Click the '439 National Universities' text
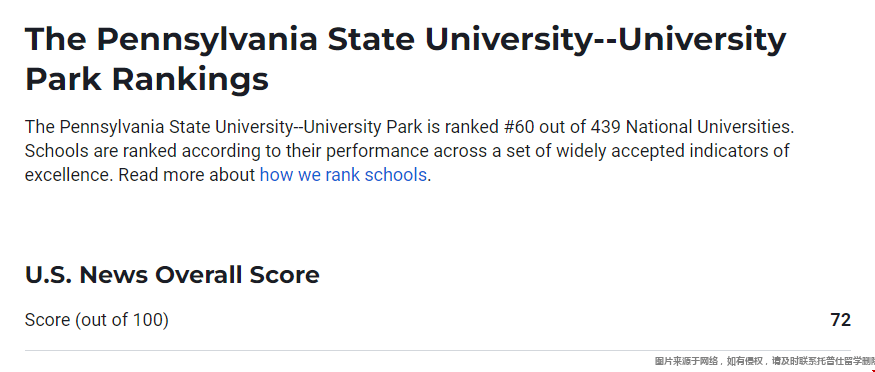Image resolution: width=875 pixels, height=372 pixels. 691,127
